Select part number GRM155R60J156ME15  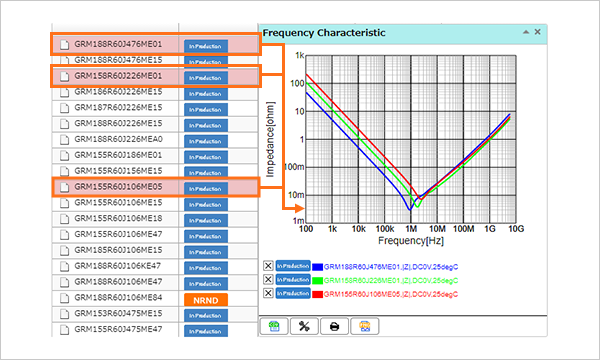118,171
